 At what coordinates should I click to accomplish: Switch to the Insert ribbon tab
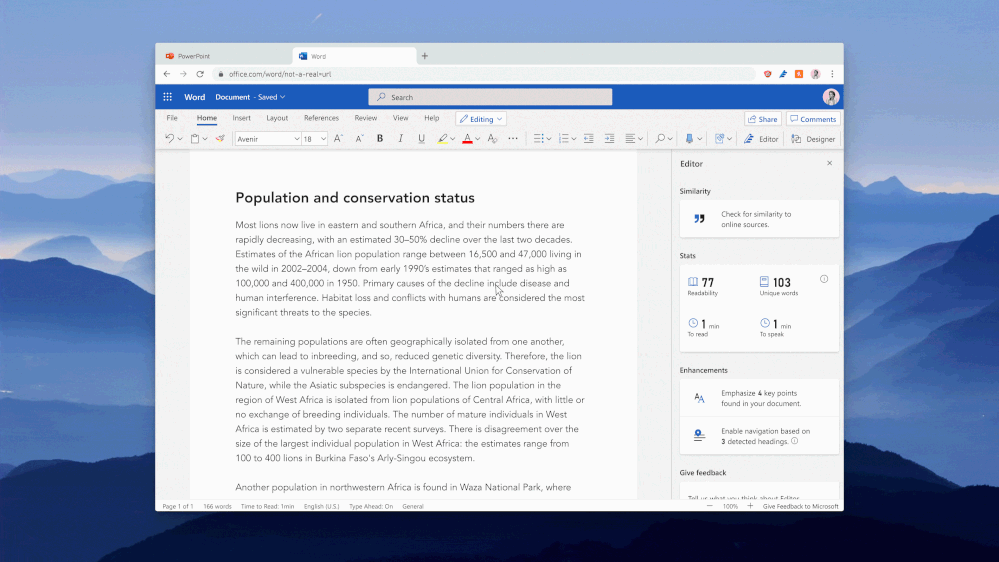[242, 118]
